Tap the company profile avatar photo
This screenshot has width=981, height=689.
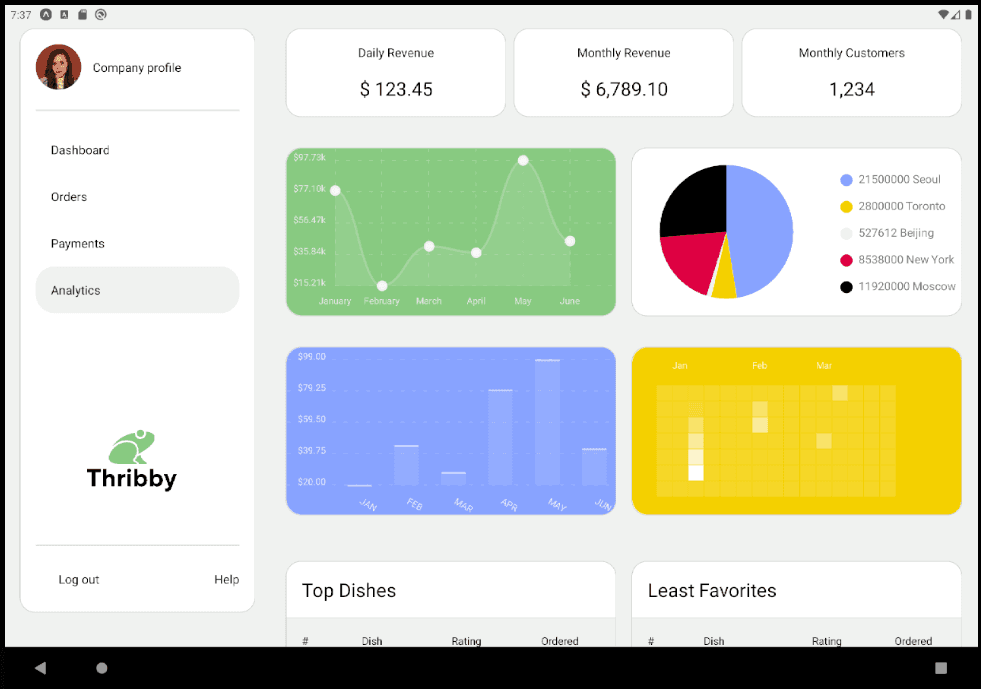[58, 68]
